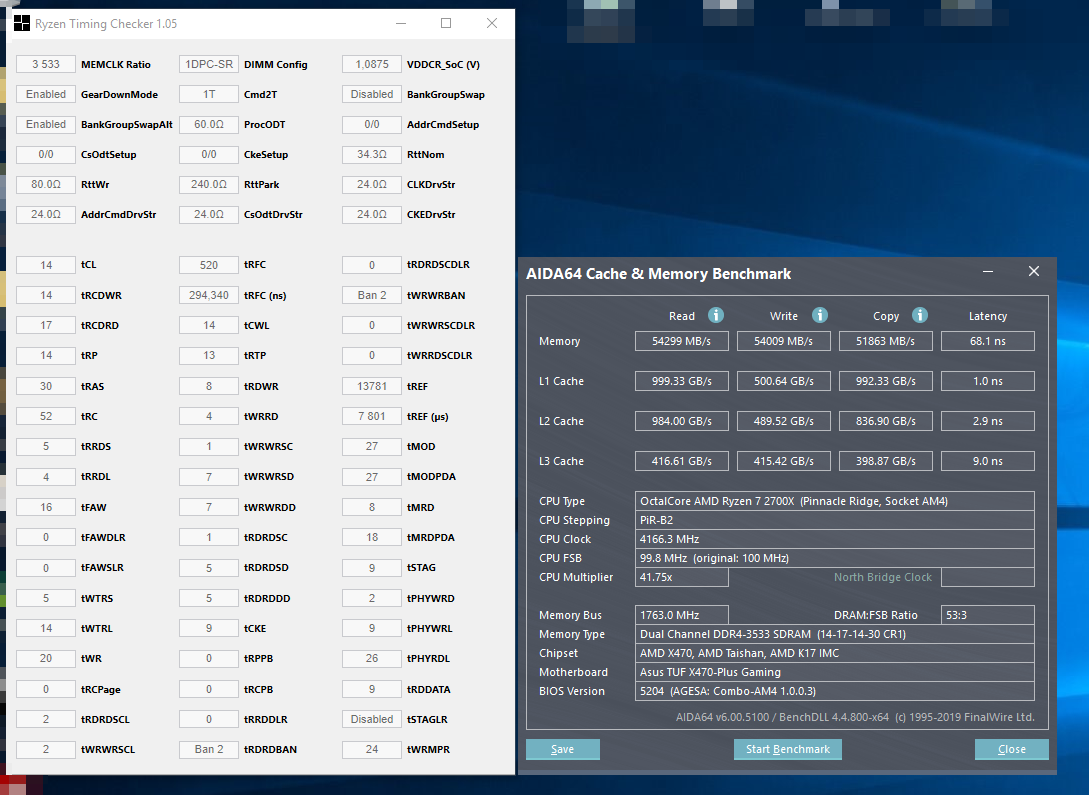Viewport: 1089px width, 795px height.
Task: Select L2 Cache Read value 984.00 GB/s
Action: (681, 421)
